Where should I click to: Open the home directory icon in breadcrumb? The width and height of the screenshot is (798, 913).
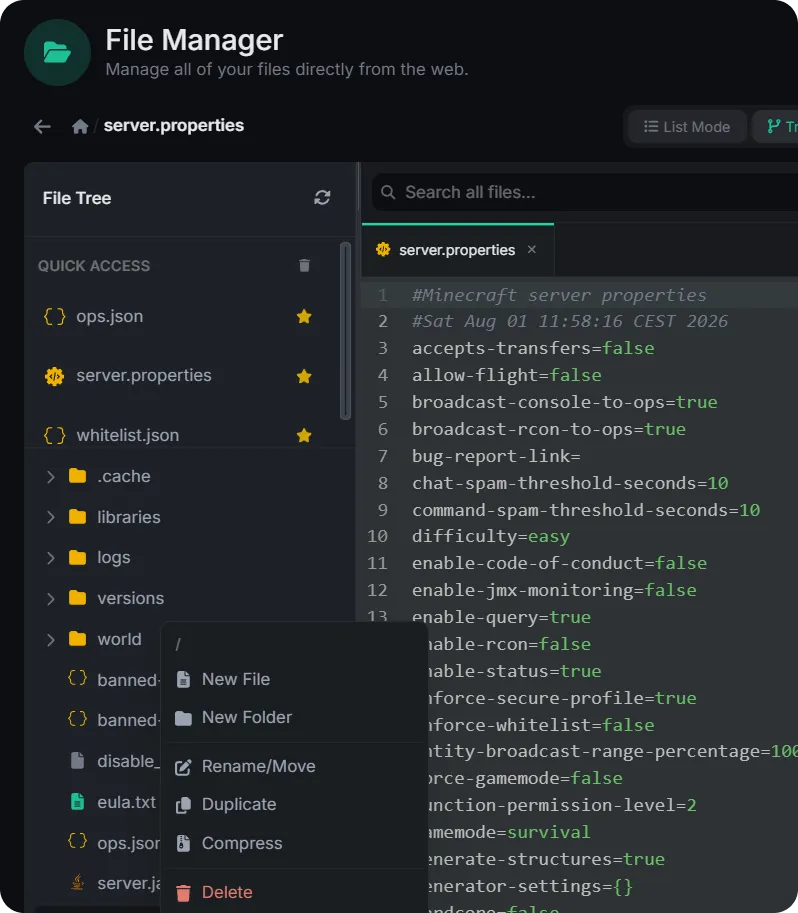click(x=80, y=126)
